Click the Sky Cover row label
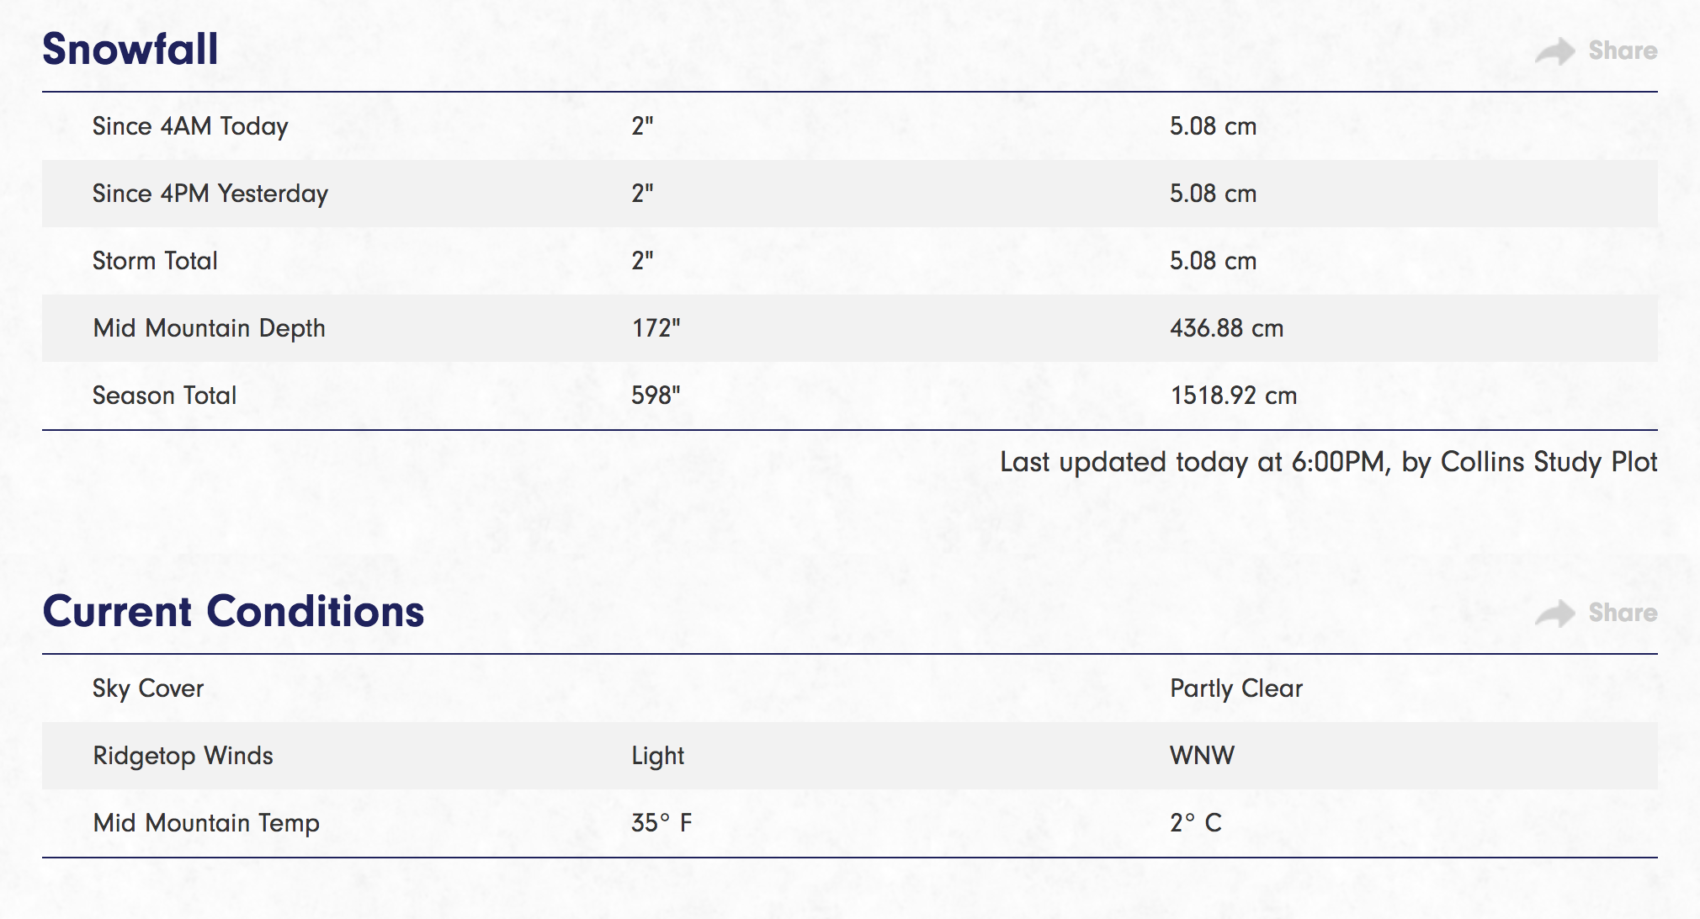Viewport: 1700px width, 919px height. 148,688
